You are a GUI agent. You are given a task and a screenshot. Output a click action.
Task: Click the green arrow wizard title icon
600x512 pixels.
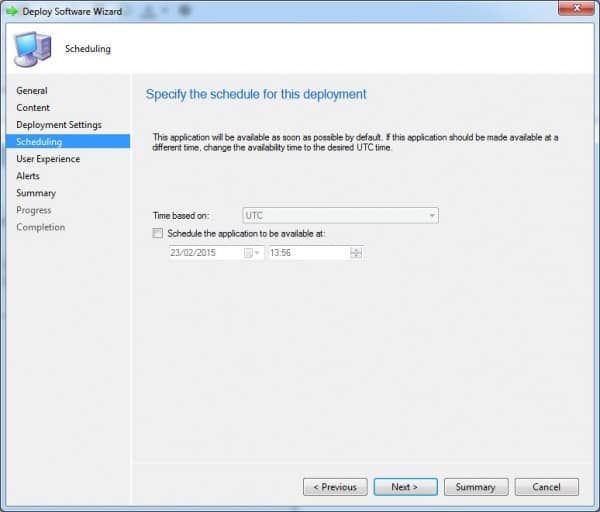coord(12,11)
